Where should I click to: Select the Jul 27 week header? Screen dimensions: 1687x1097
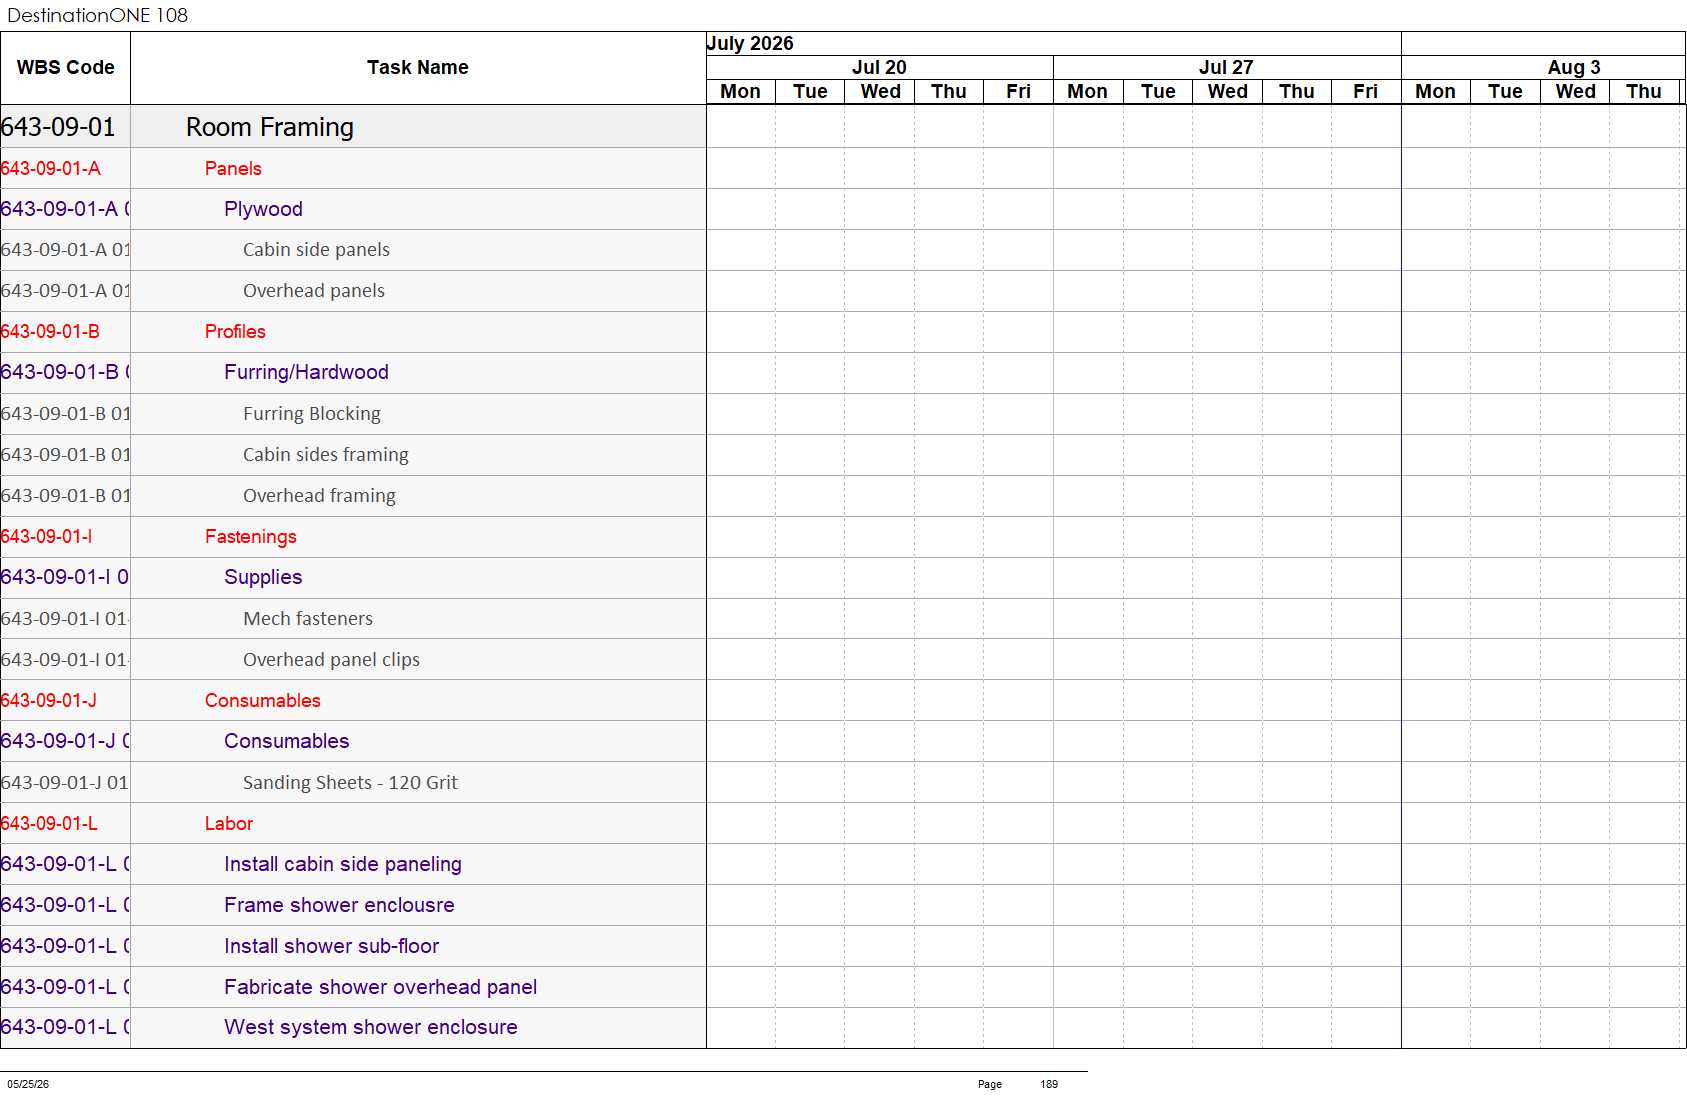pyautogui.click(x=1226, y=67)
